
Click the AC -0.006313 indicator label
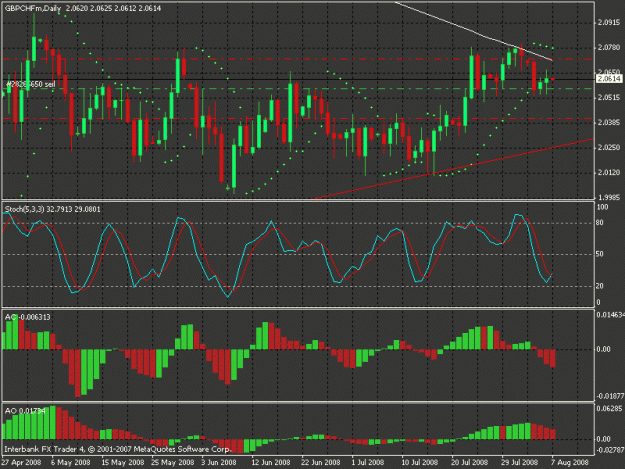coord(28,317)
